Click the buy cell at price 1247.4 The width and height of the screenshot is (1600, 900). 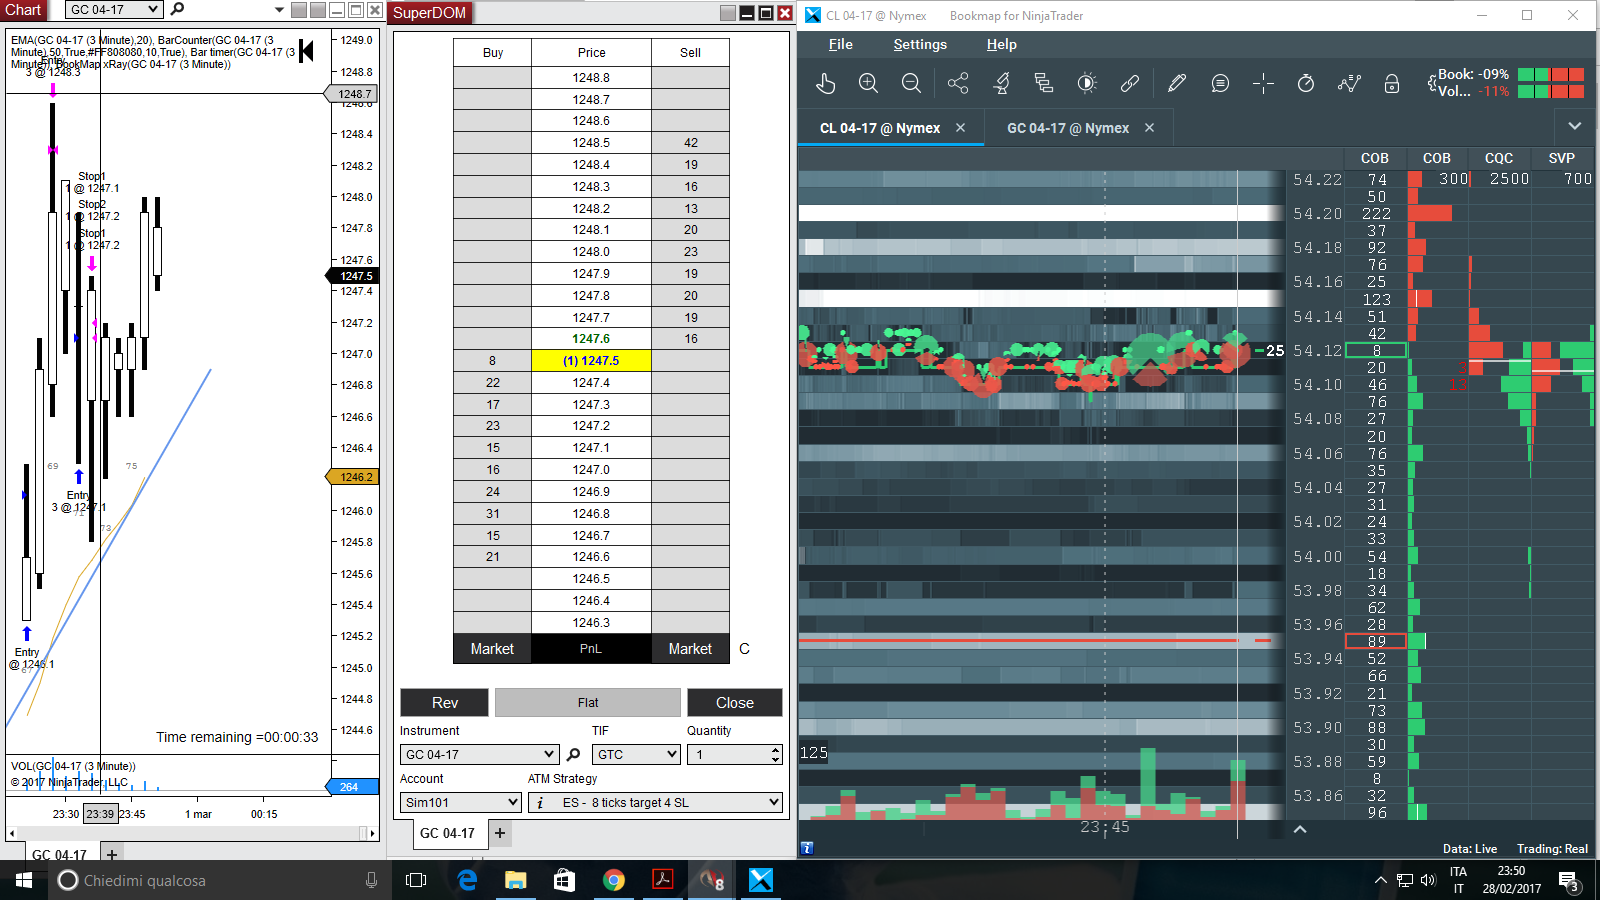pos(492,383)
